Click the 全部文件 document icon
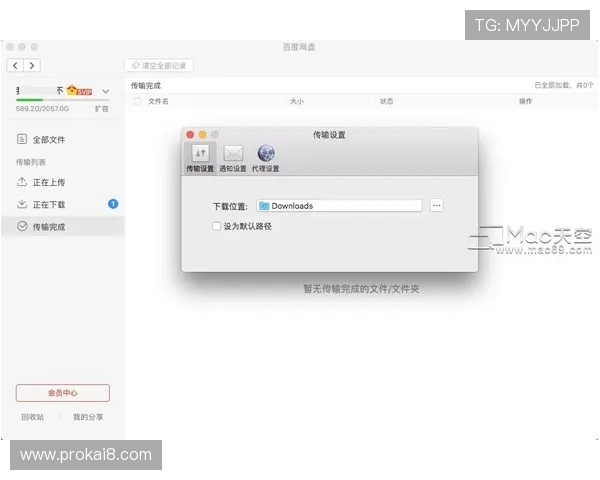This screenshot has height=480, width=600. pos(22,139)
